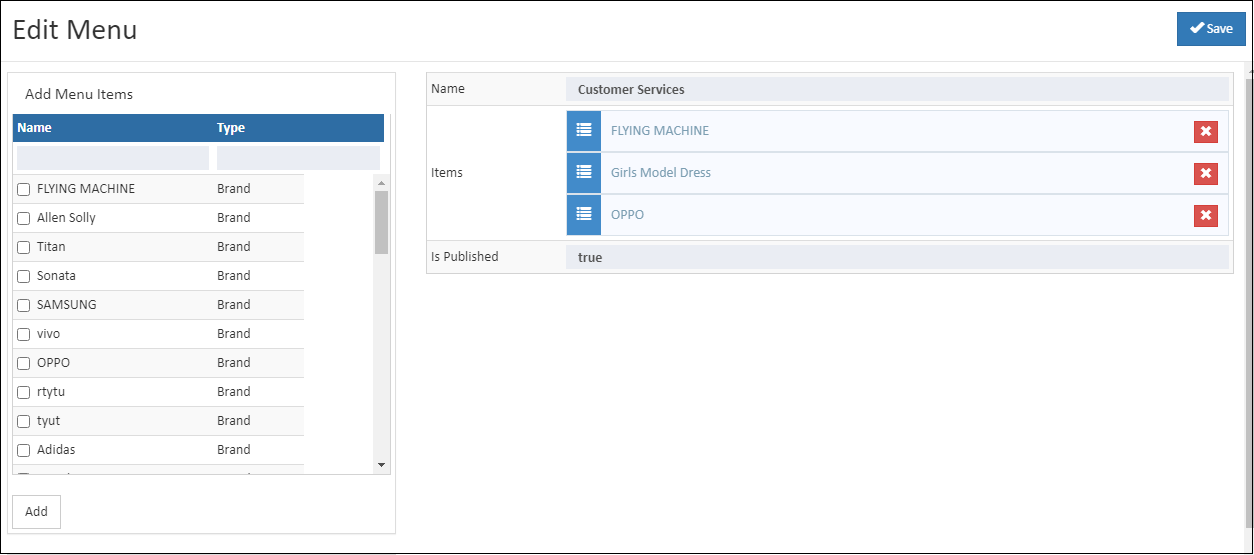Image resolution: width=1254 pixels, height=555 pixels.
Task: Save the menu changes
Action: (1210, 29)
